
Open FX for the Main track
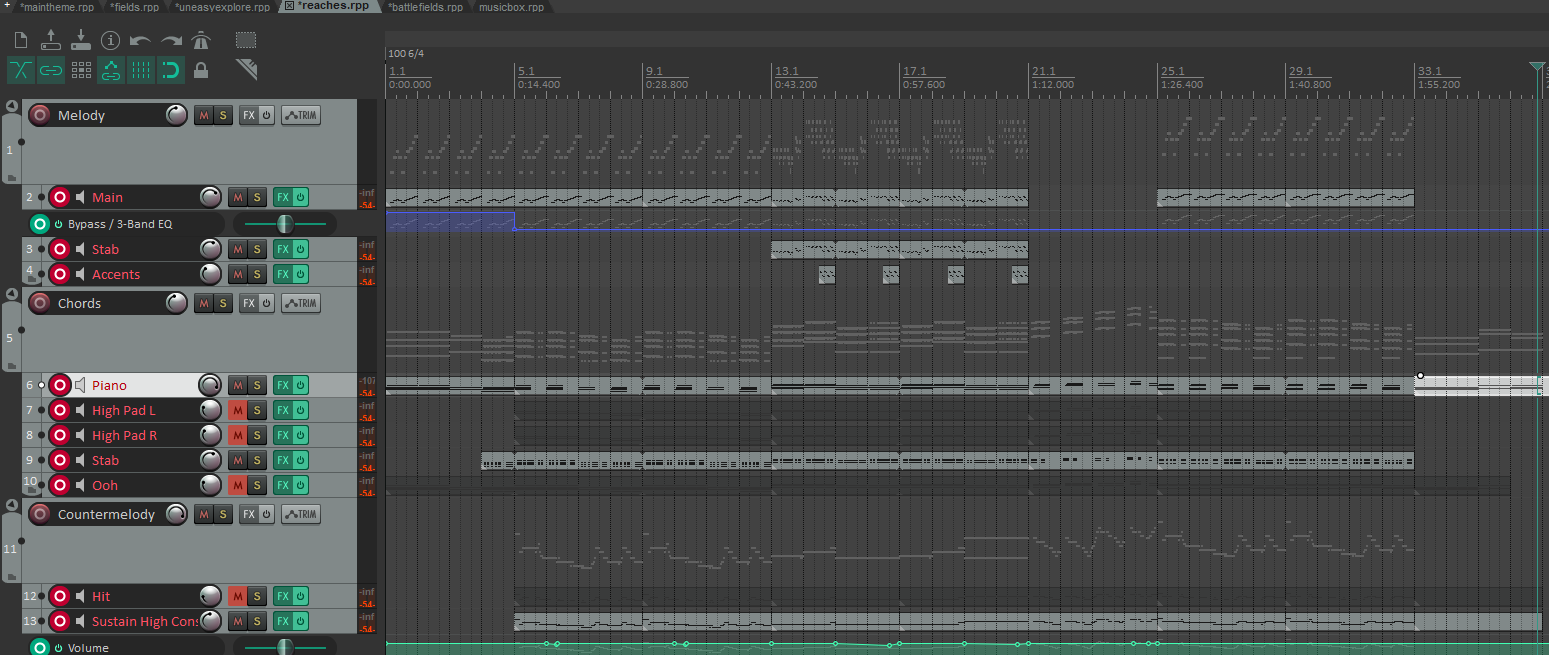(x=282, y=197)
